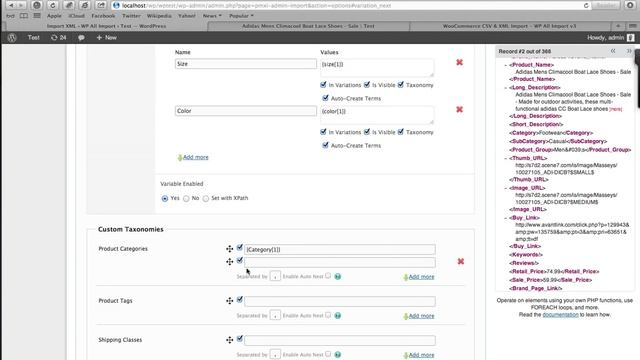640x360 pixels.
Task: Open the documentation link
Action: (x=560, y=315)
